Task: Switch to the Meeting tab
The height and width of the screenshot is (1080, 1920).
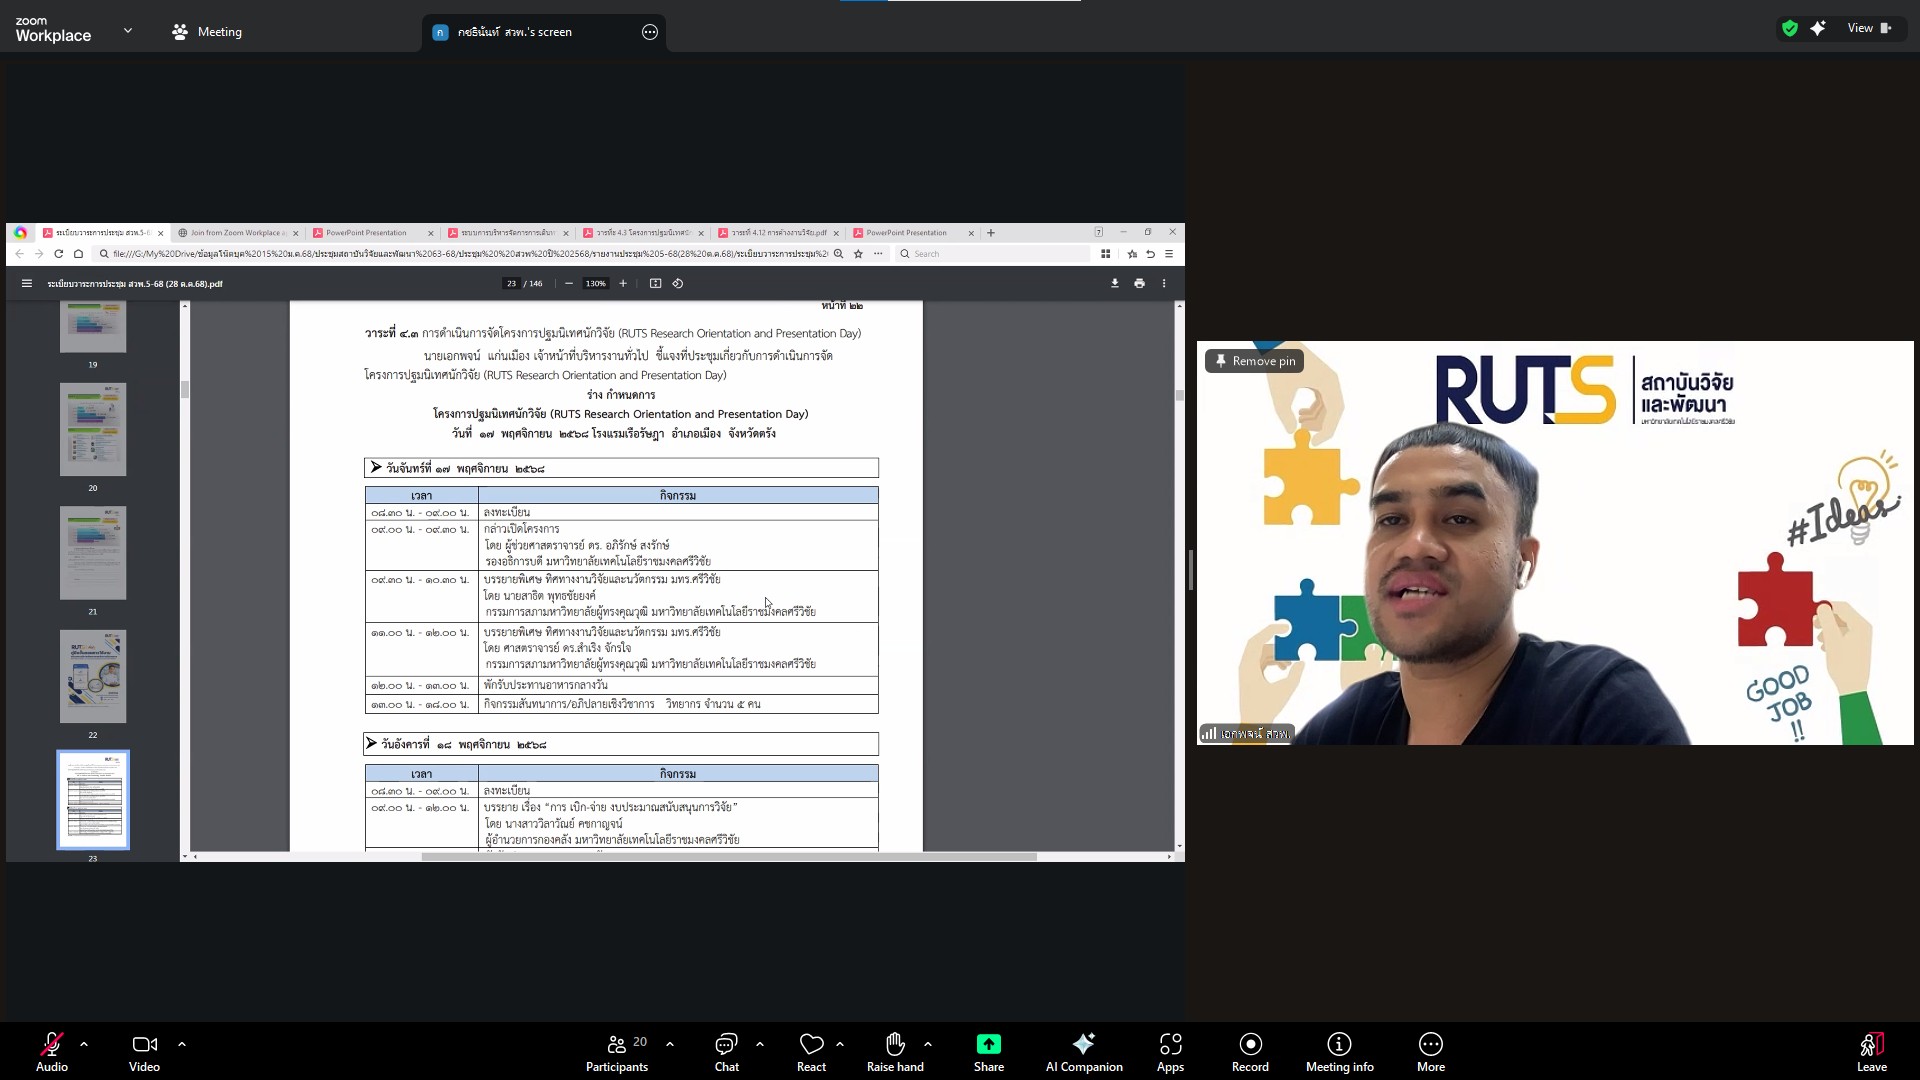Action: coord(207,32)
